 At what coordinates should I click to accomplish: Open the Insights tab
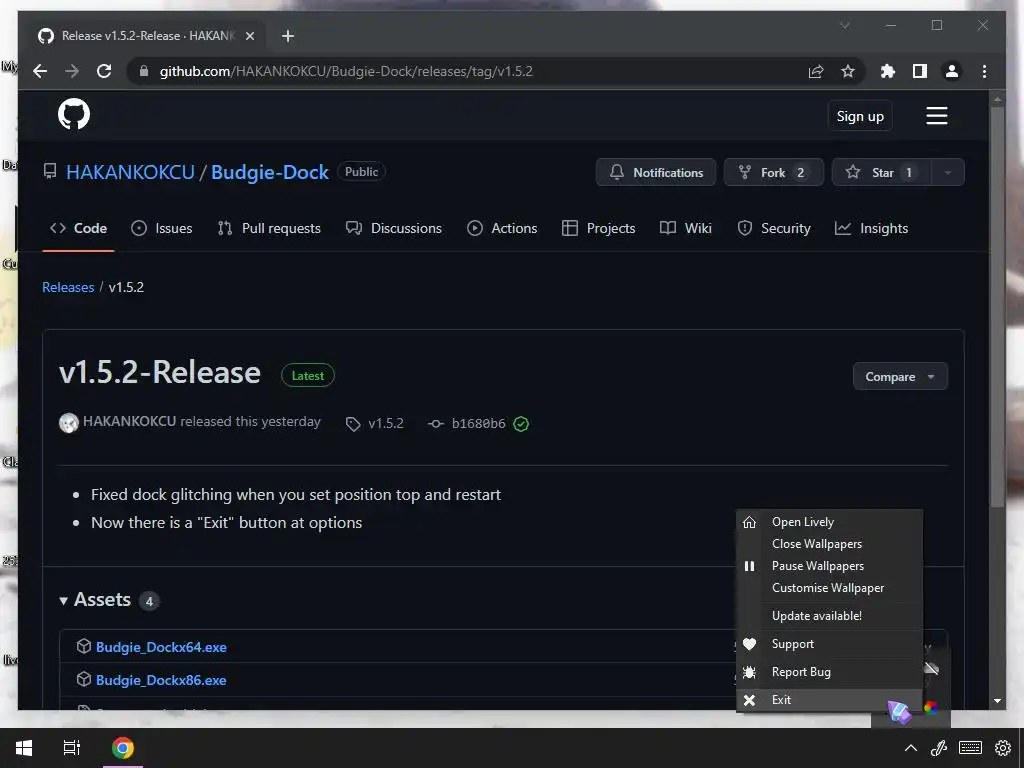coord(871,229)
